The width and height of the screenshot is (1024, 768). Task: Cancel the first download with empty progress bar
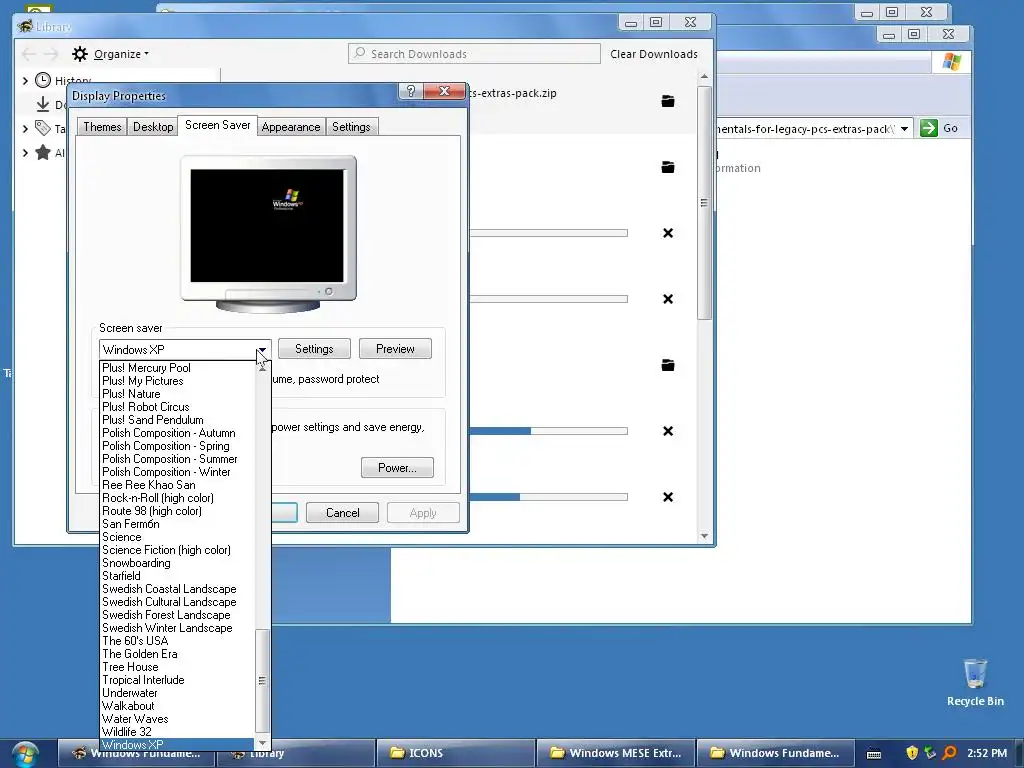point(667,233)
